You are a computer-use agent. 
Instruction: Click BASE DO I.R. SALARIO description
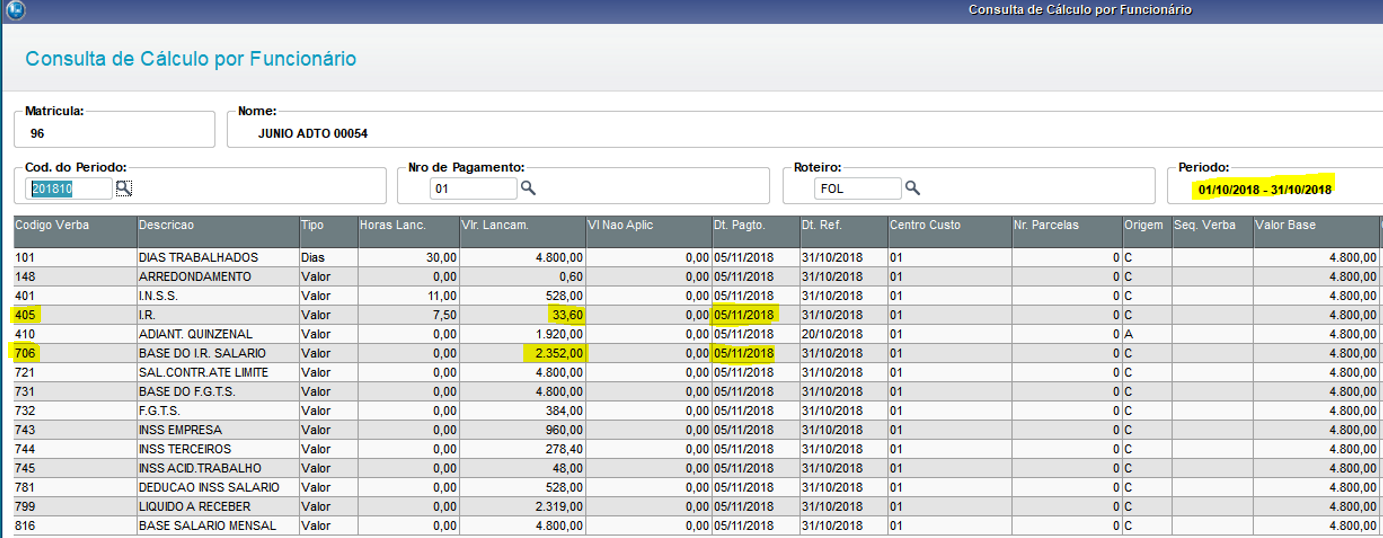218,353
